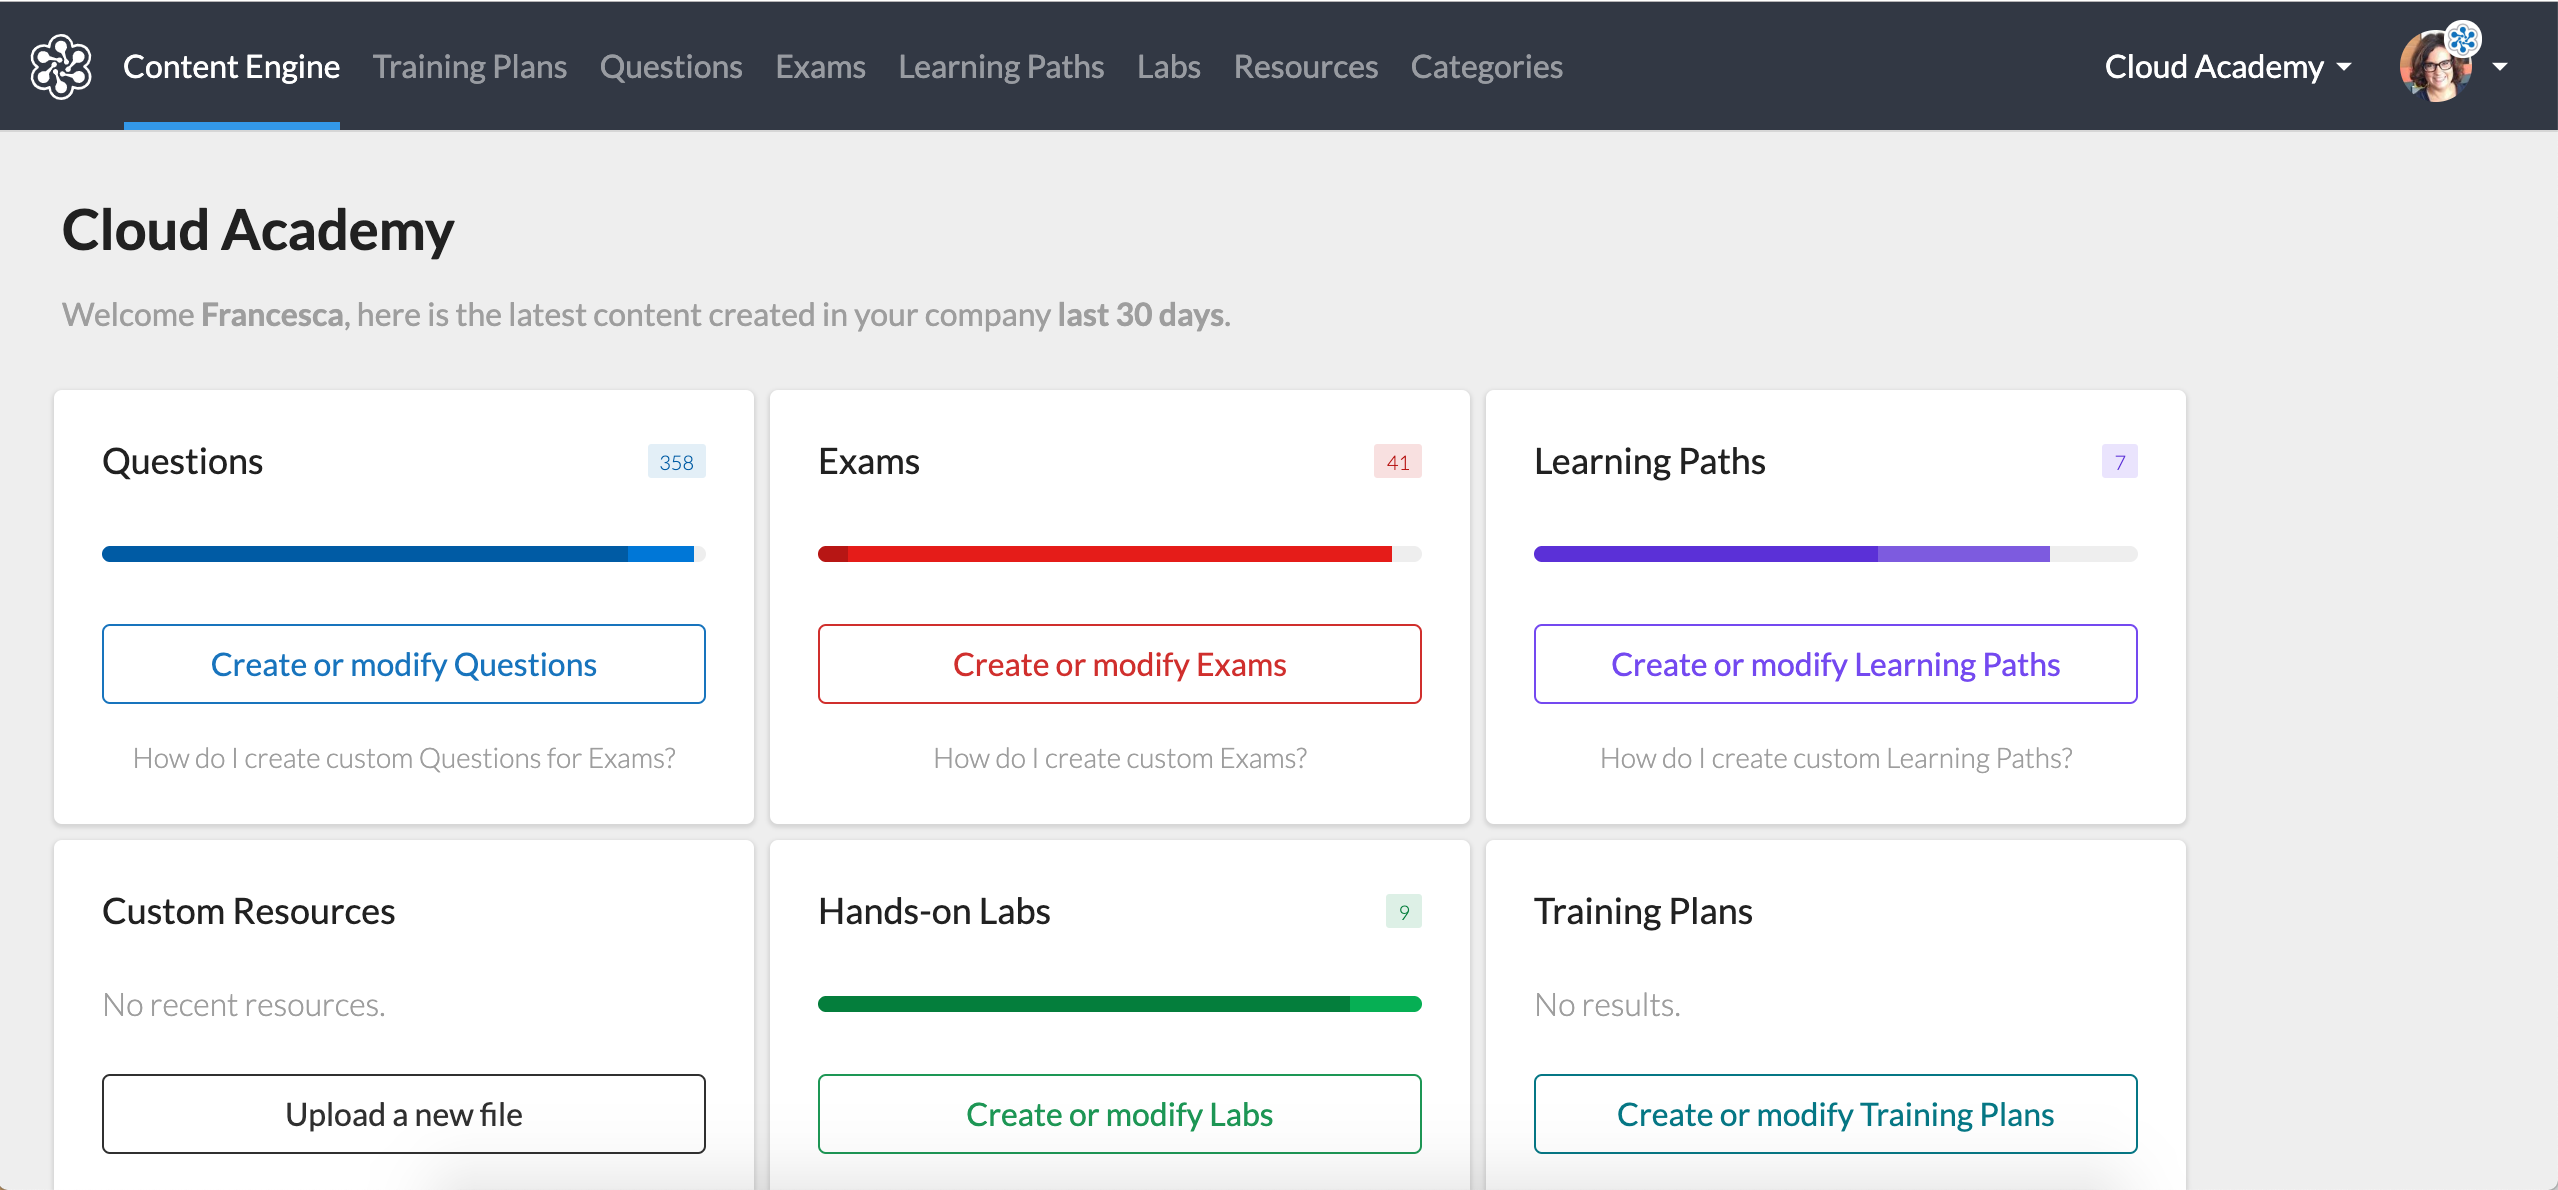The width and height of the screenshot is (2558, 1190).
Task: Click the 41 Exams count badge
Action: (1398, 462)
